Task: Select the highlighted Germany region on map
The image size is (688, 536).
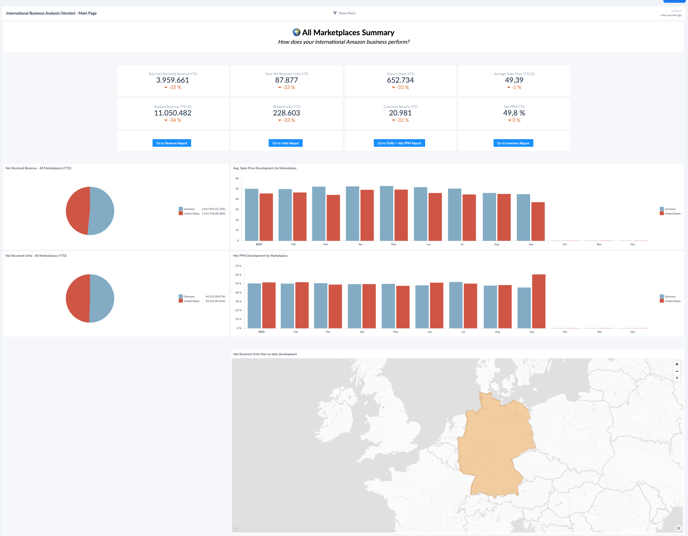Action: coord(495,445)
